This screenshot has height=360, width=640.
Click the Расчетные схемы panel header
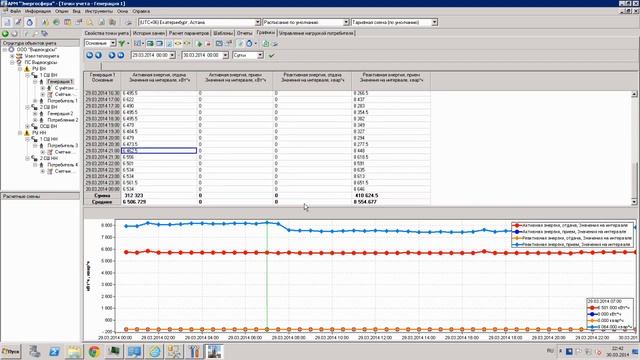[40, 196]
